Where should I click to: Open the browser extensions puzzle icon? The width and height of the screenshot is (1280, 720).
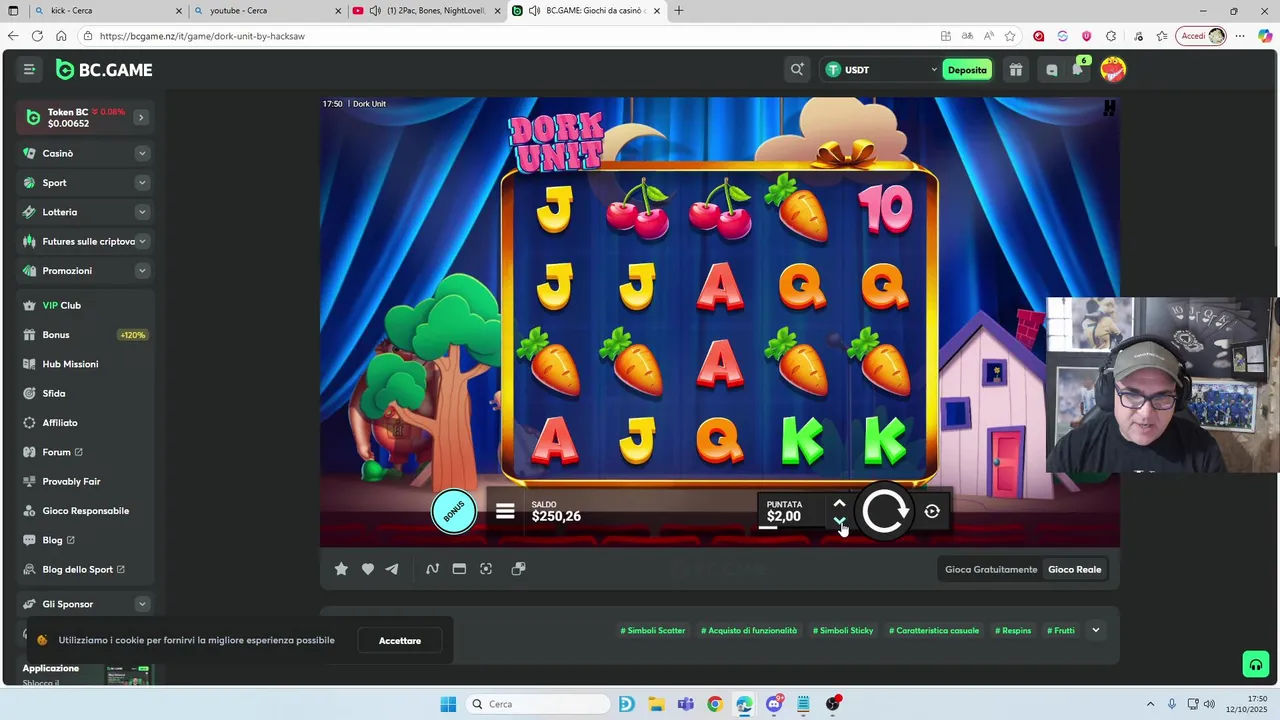1111,36
